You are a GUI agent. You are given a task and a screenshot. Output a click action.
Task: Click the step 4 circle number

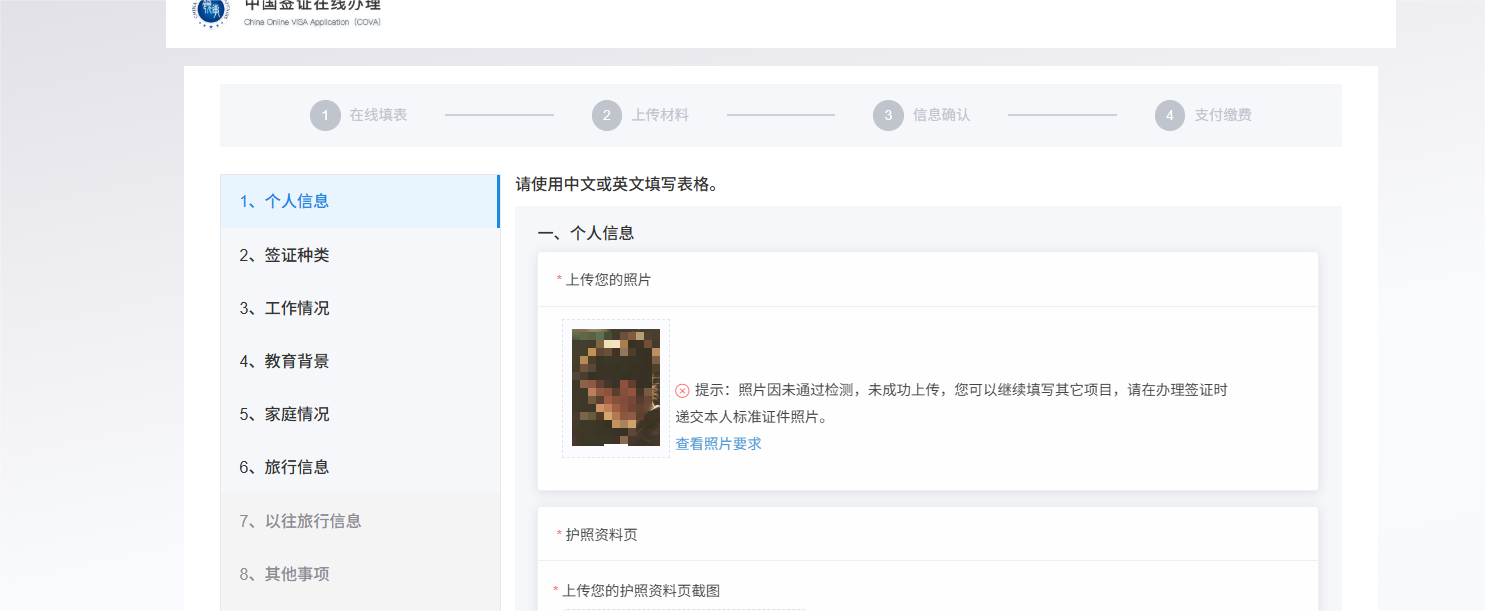[x=1170, y=116]
